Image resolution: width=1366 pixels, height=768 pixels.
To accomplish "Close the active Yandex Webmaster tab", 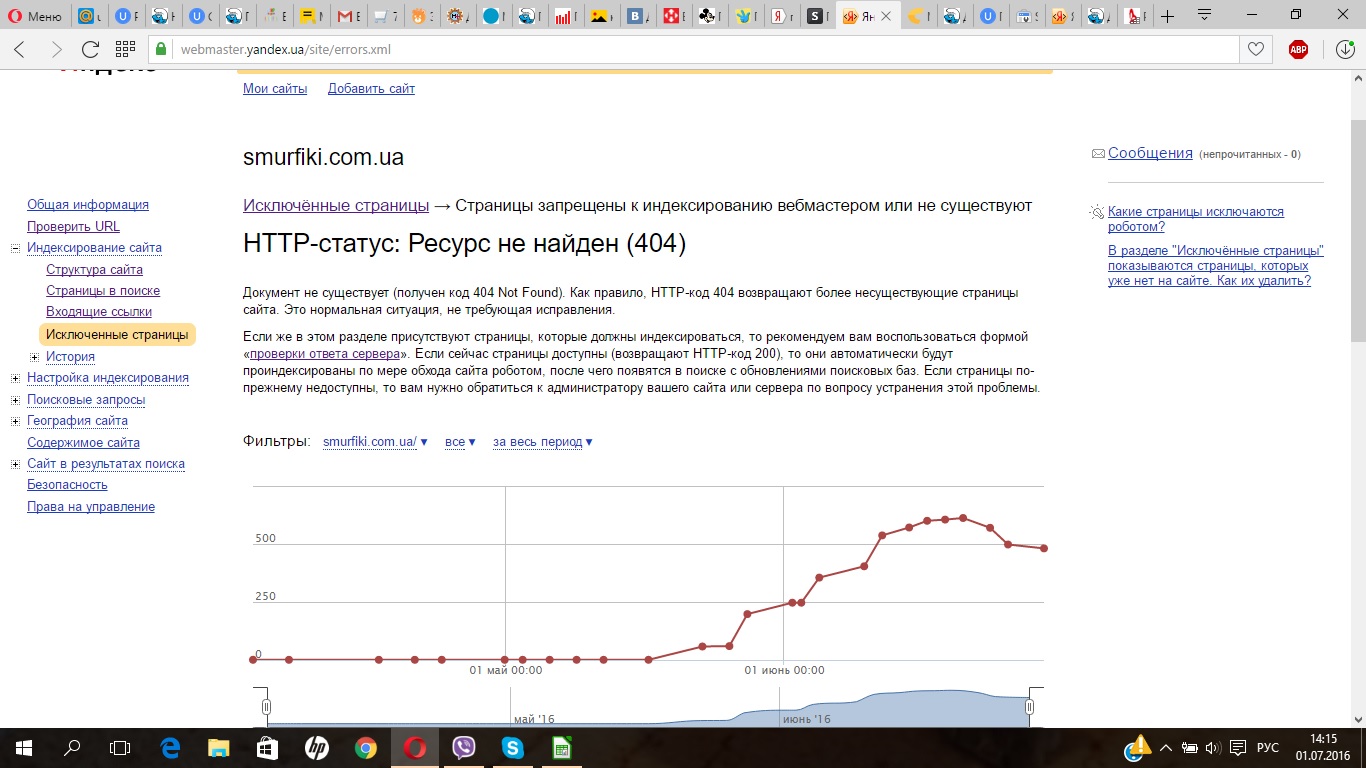I will [x=888, y=16].
